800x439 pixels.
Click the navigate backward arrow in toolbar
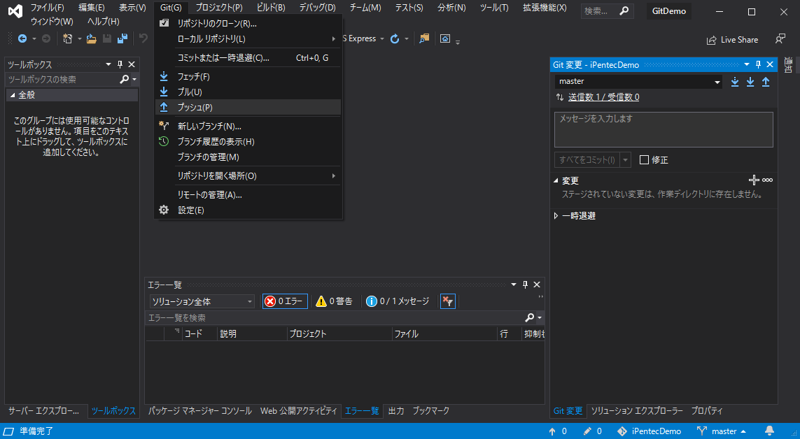(x=22, y=39)
